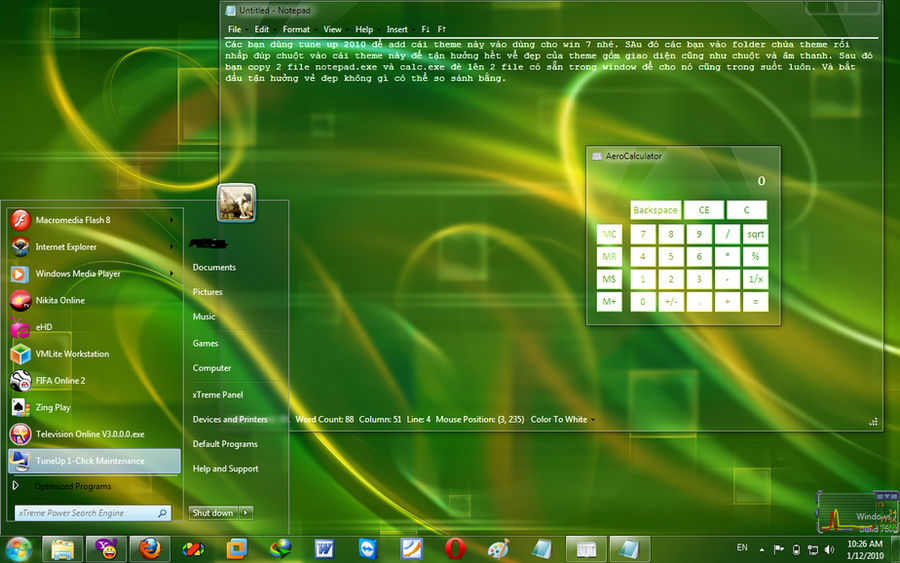Open Notepad Help menu

(x=364, y=29)
